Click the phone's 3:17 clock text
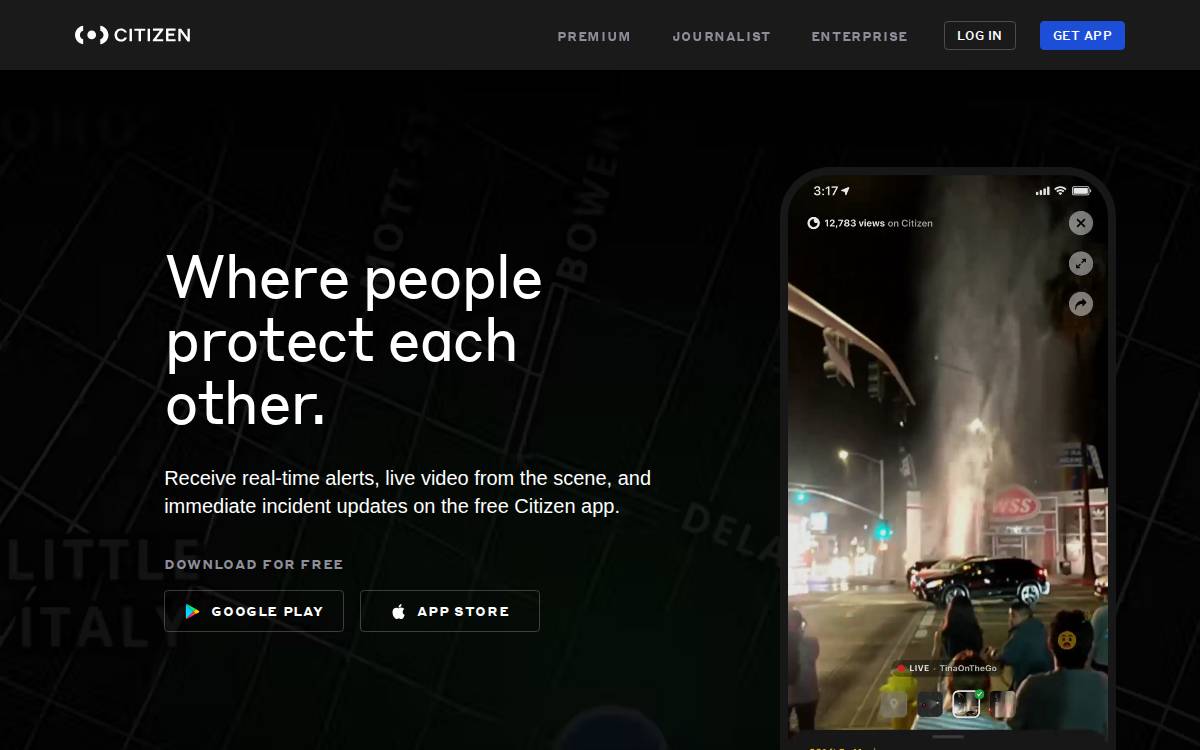Viewport: 1200px width, 750px height. pyautogui.click(x=825, y=191)
